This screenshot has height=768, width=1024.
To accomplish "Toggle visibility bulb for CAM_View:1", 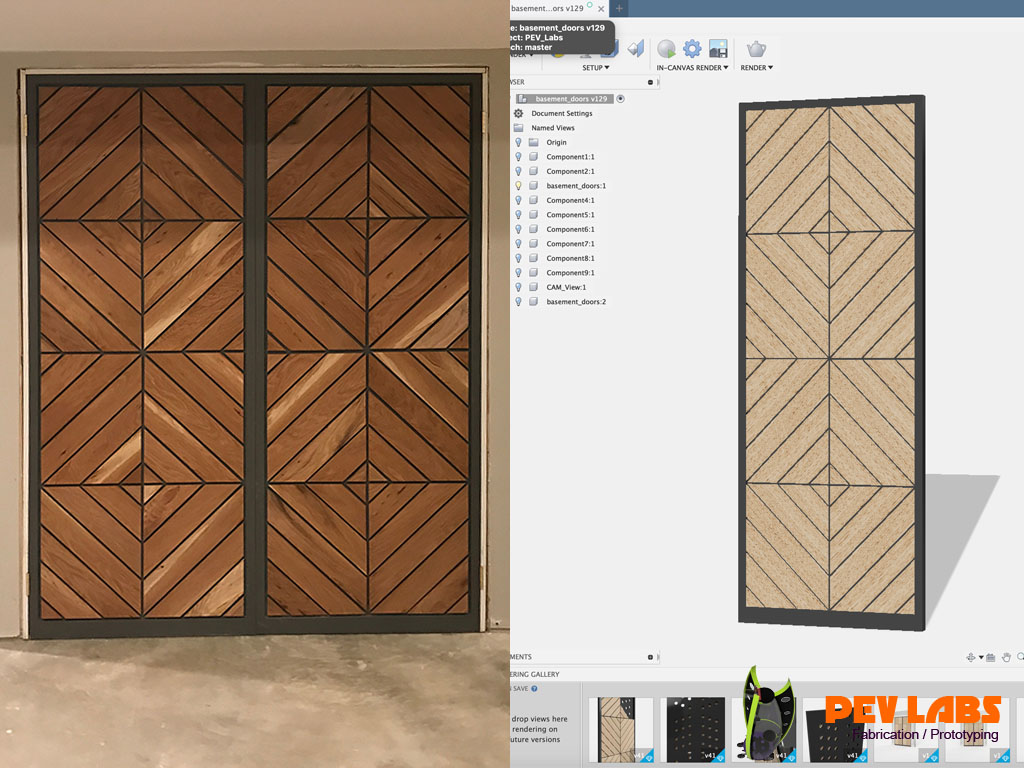I will [x=518, y=287].
